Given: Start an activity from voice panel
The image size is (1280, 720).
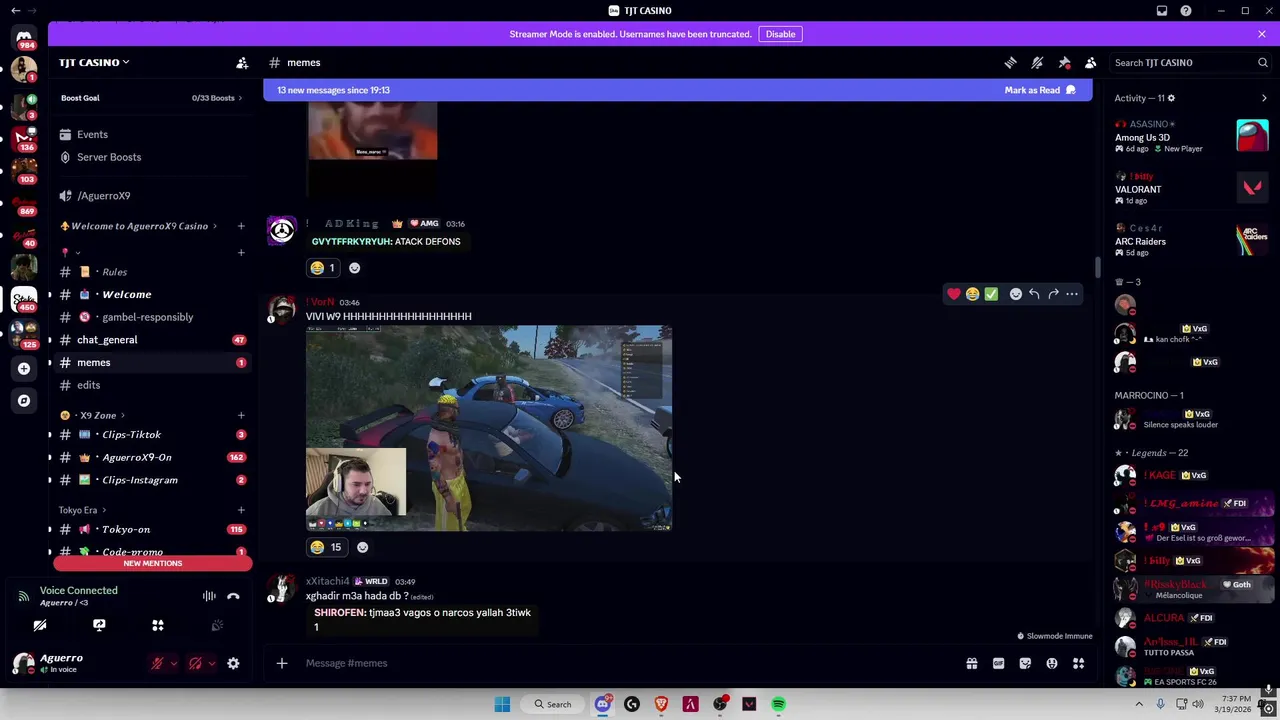Looking at the screenshot, I should pyautogui.click(x=157, y=626).
